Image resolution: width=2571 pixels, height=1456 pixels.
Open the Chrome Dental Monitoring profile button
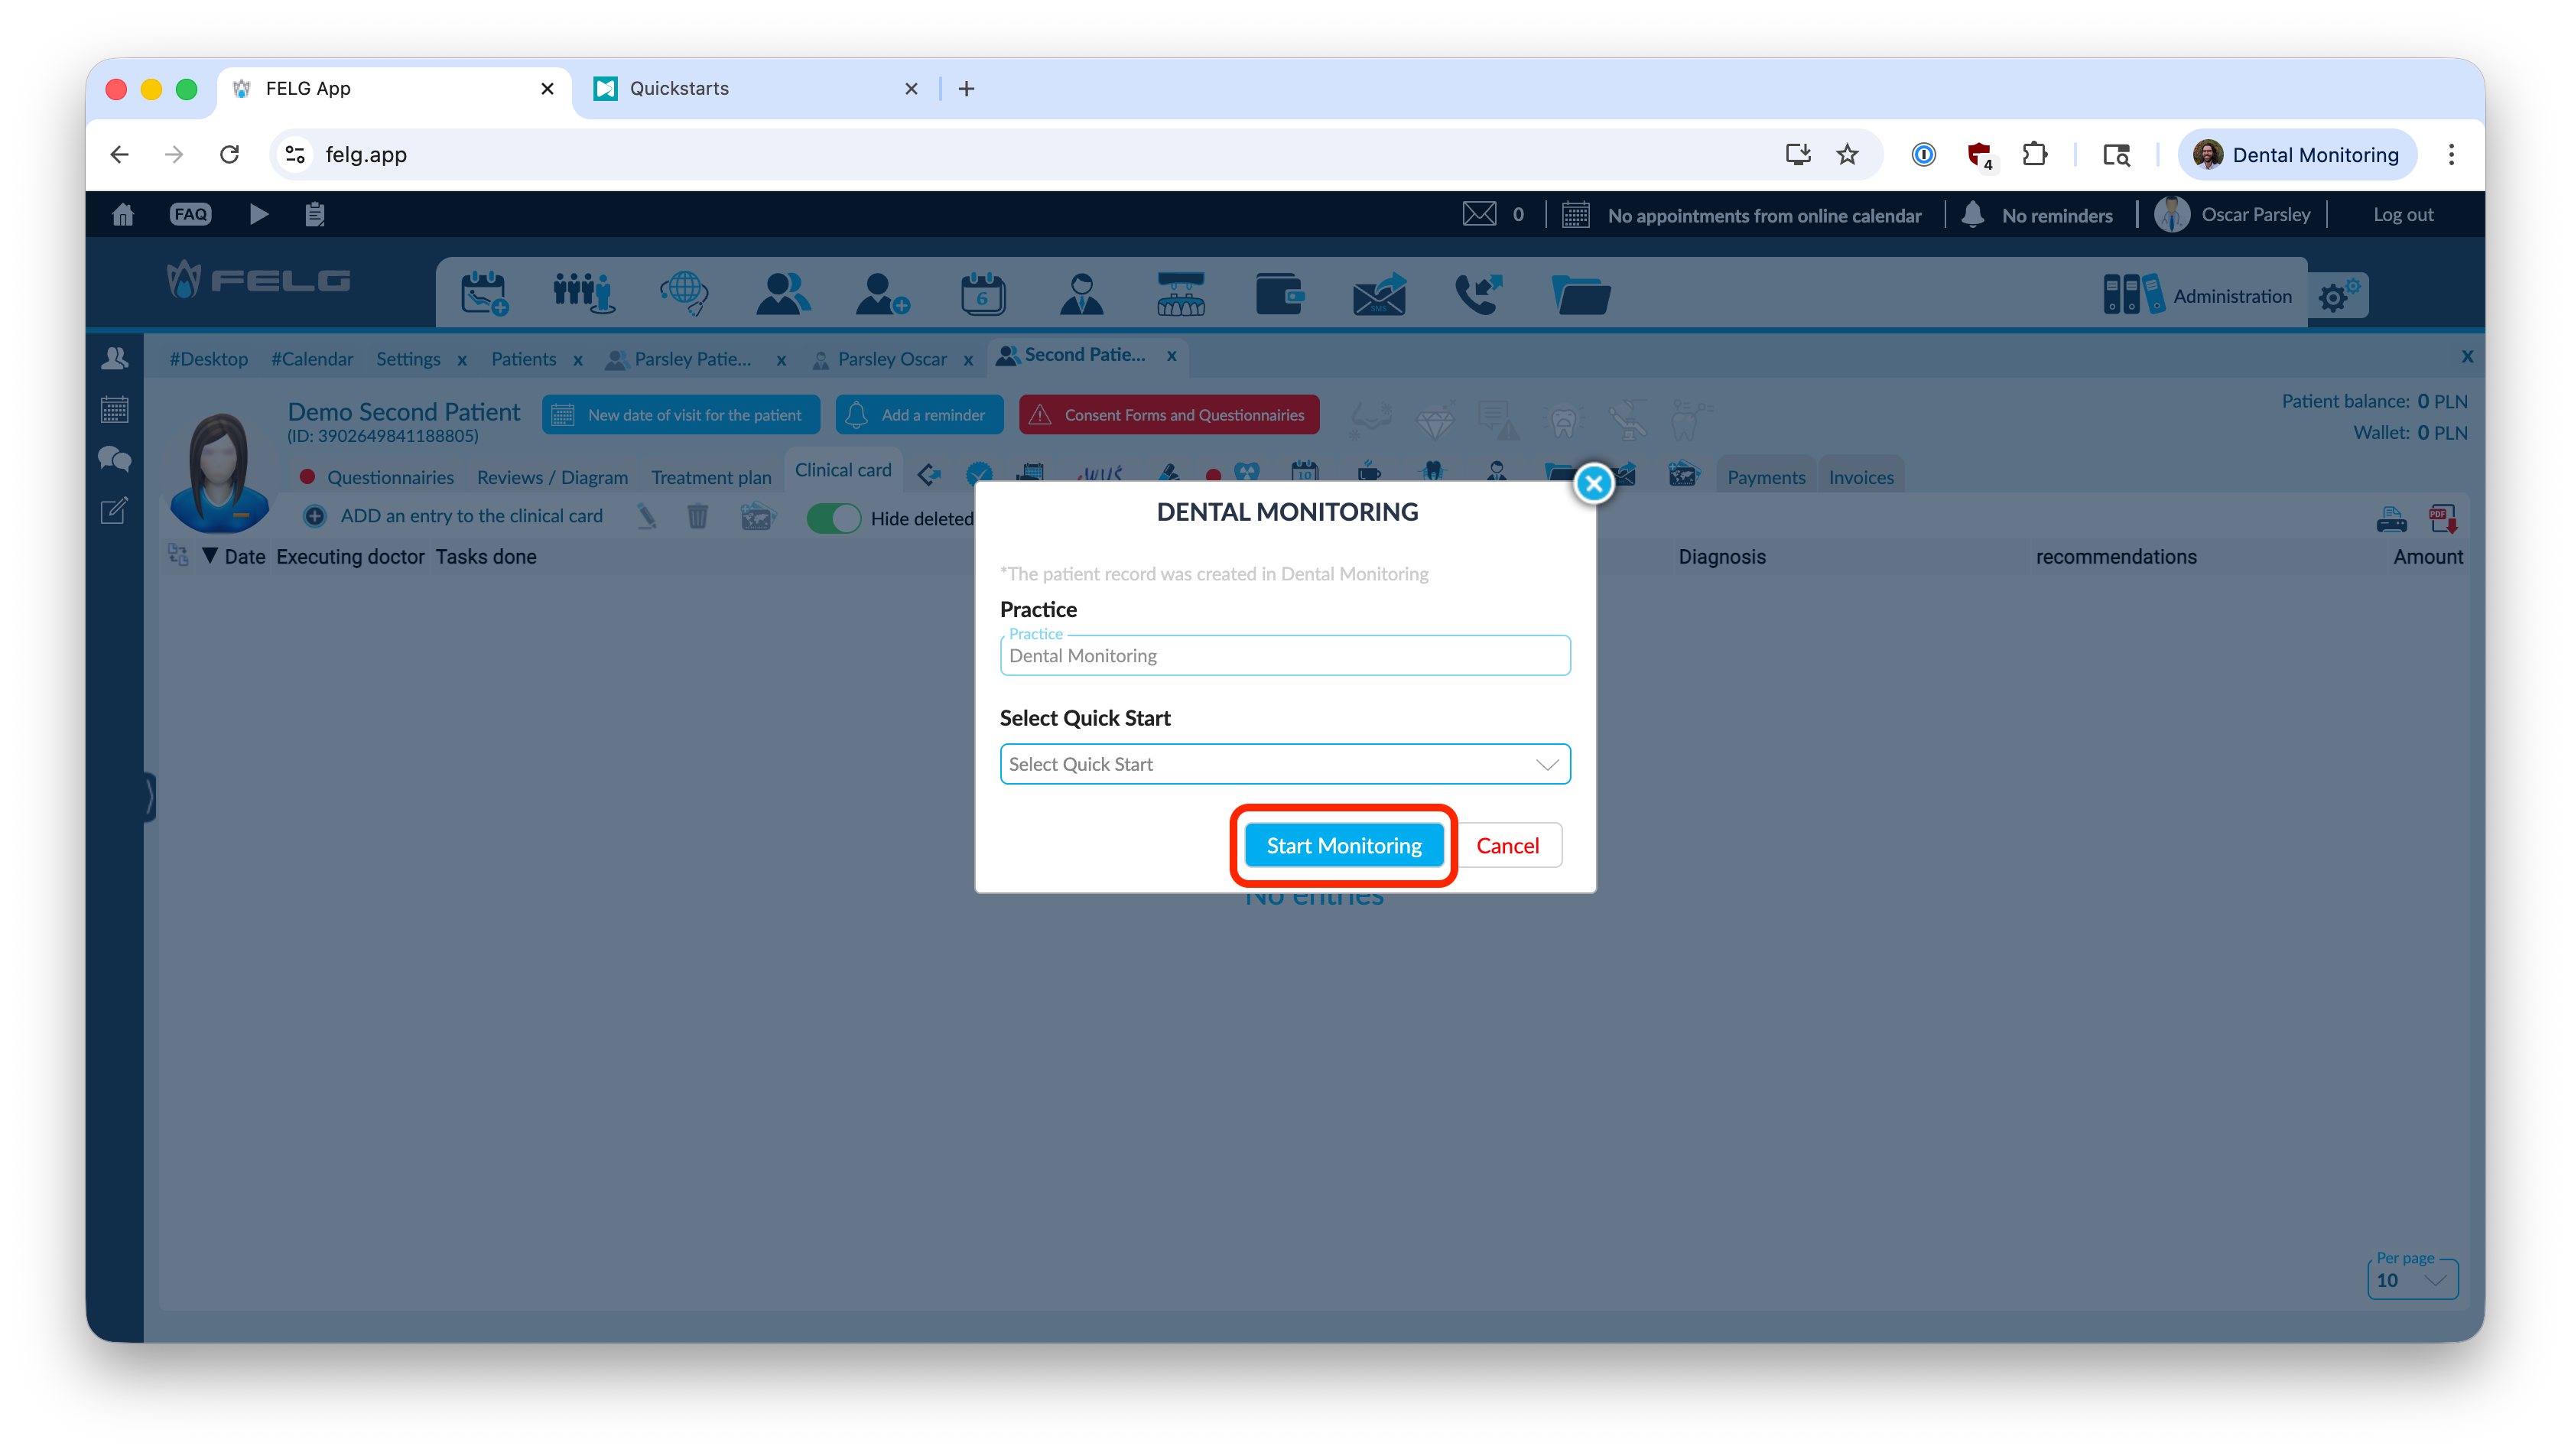tap(2296, 154)
